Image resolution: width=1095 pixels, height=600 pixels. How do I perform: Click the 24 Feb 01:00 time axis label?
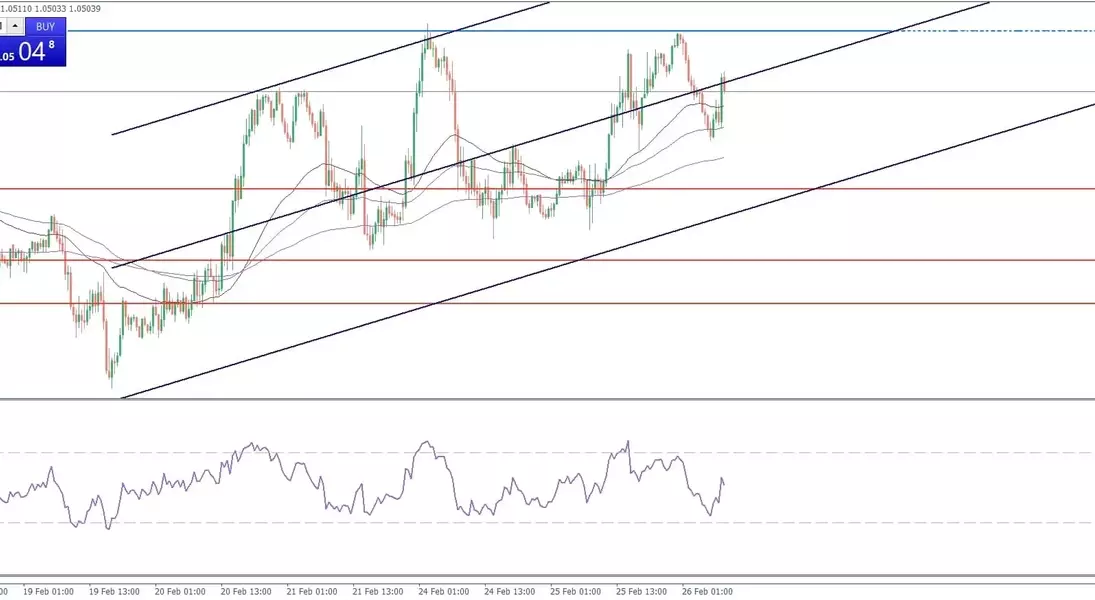coord(444,591)
